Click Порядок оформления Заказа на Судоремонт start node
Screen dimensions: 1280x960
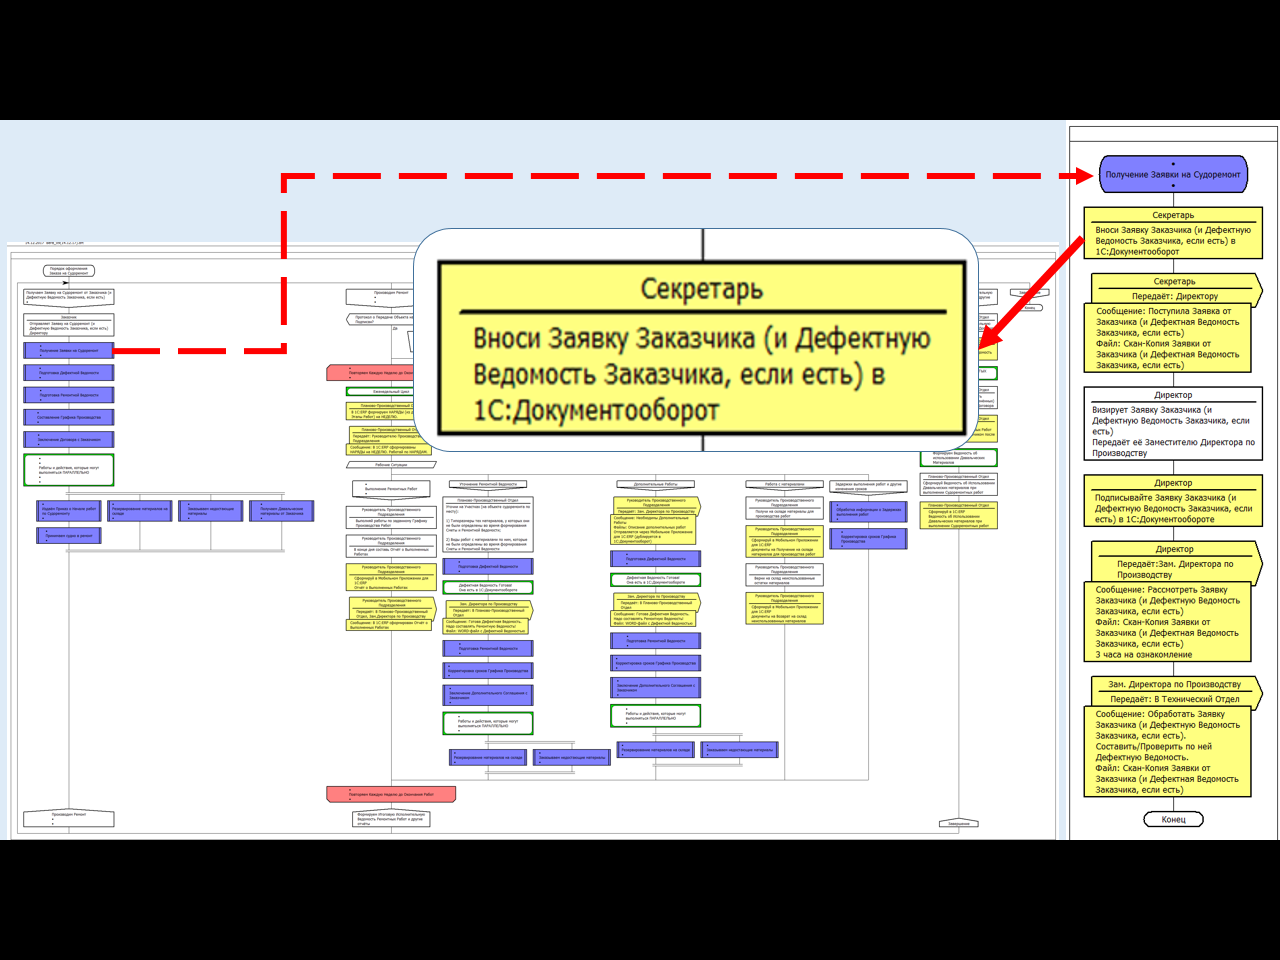point(69,271)
